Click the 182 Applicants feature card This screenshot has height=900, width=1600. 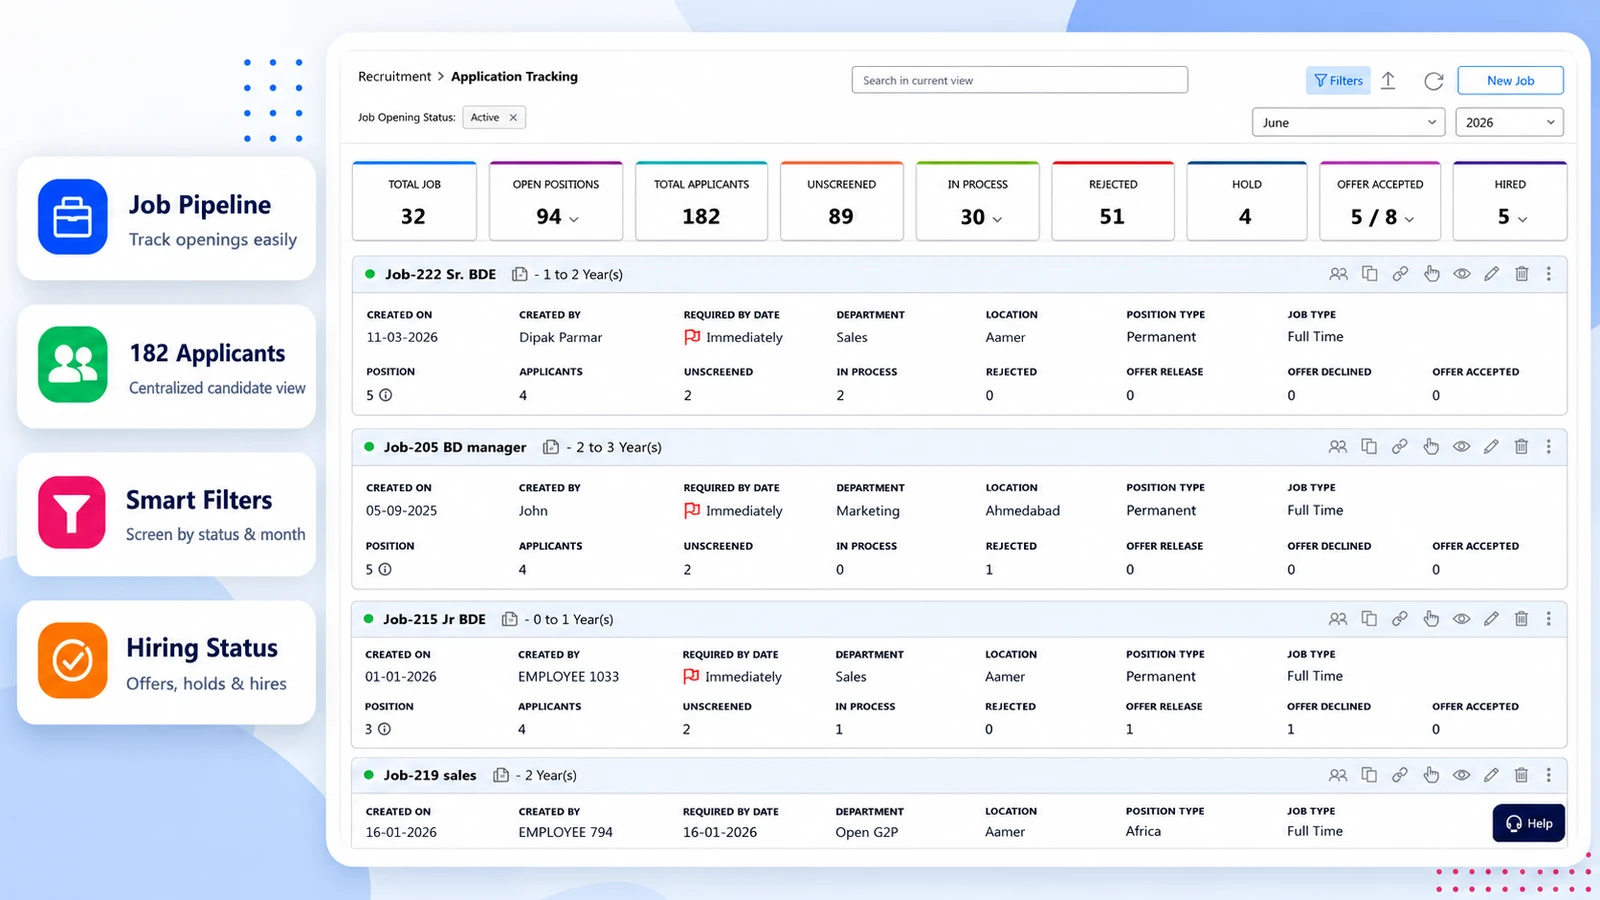tap(166, 366)
